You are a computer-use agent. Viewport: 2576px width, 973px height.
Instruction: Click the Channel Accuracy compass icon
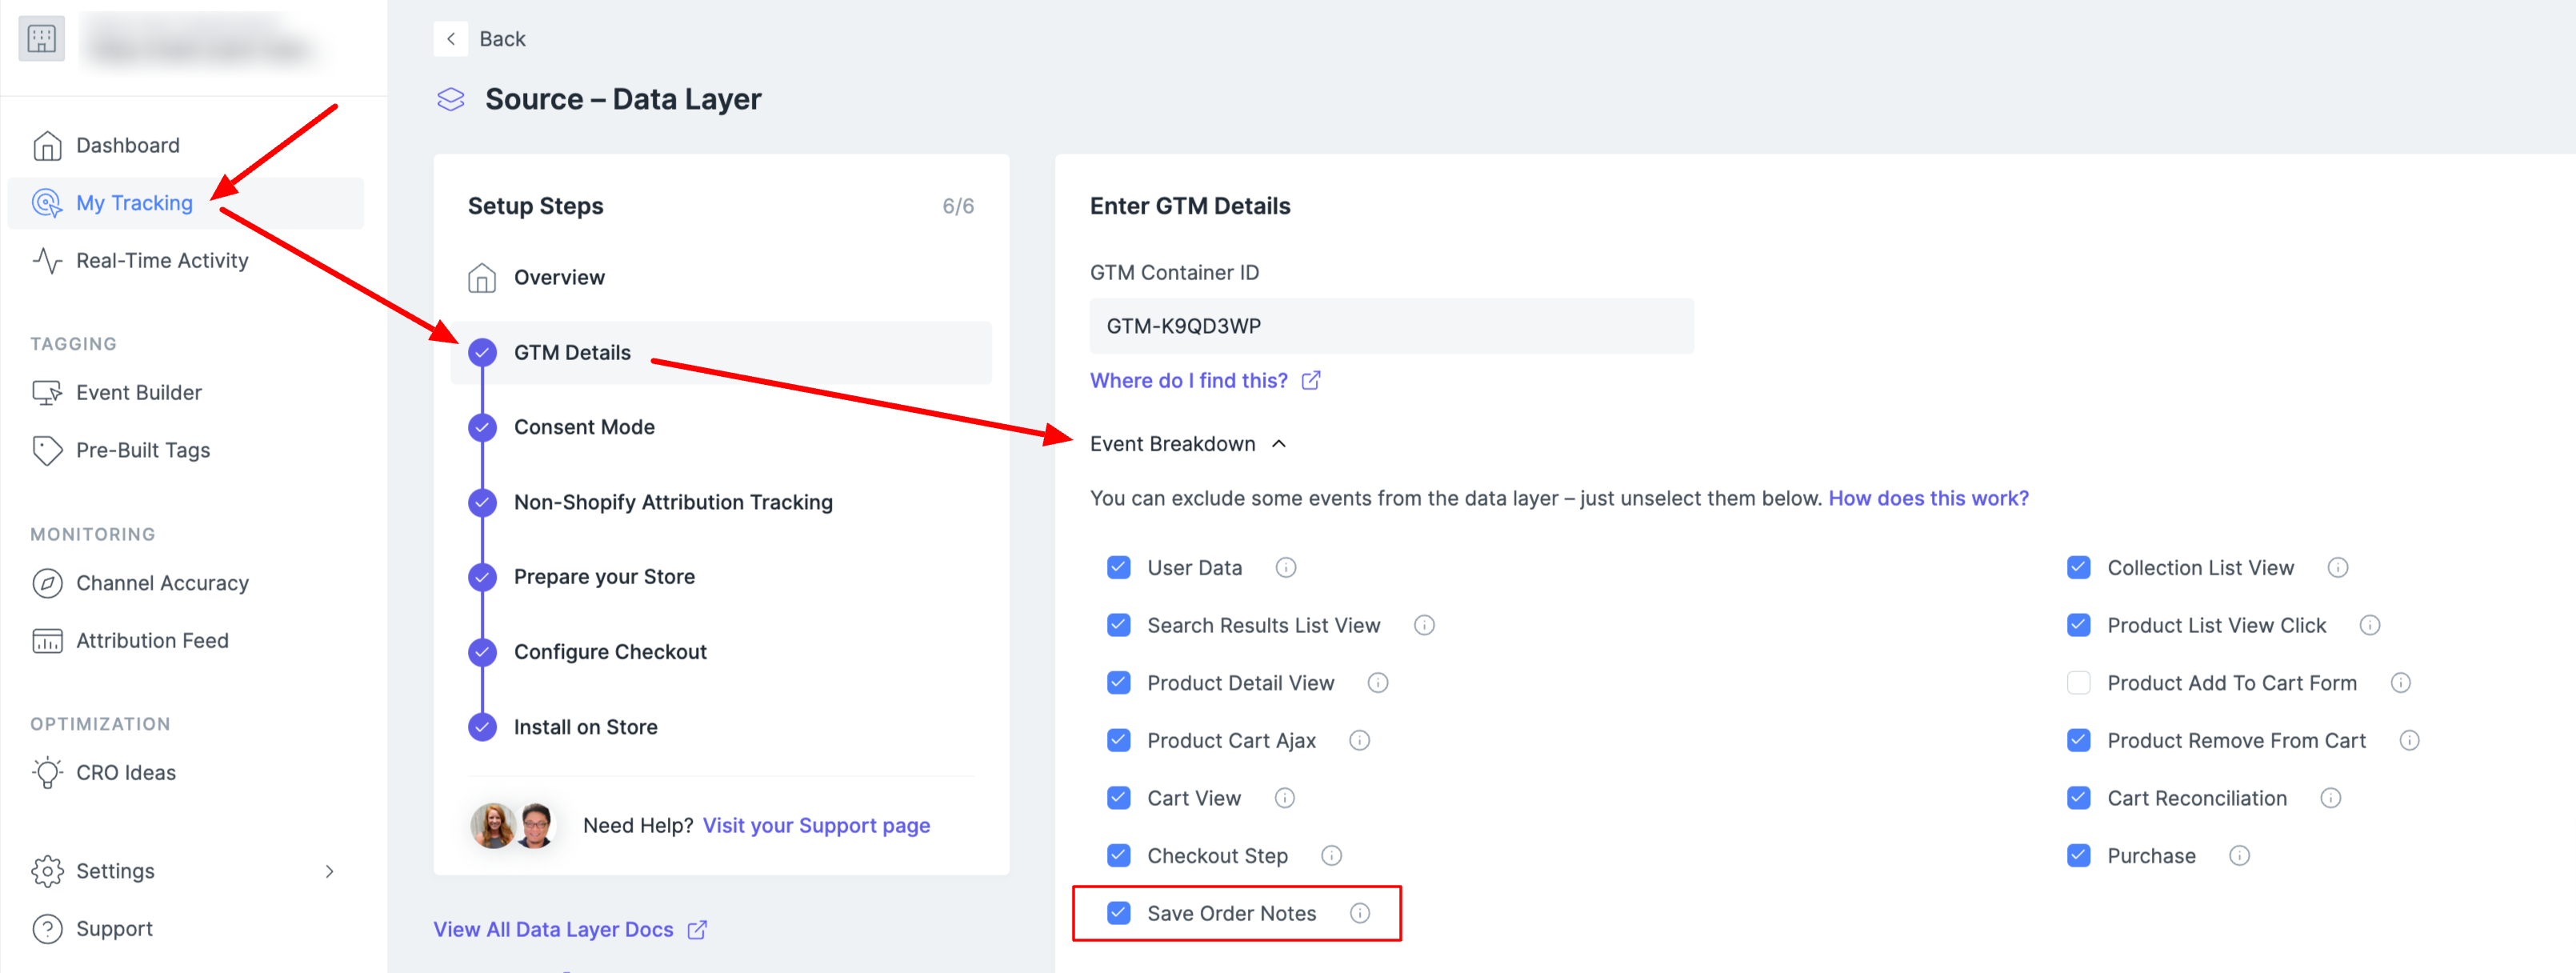coord(47,583)
